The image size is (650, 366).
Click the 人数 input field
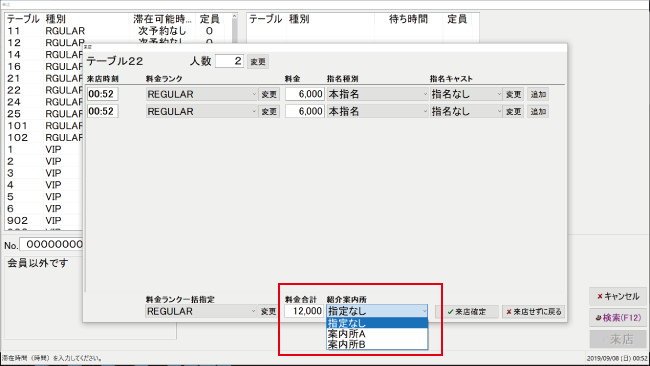[x=229, y=61]
